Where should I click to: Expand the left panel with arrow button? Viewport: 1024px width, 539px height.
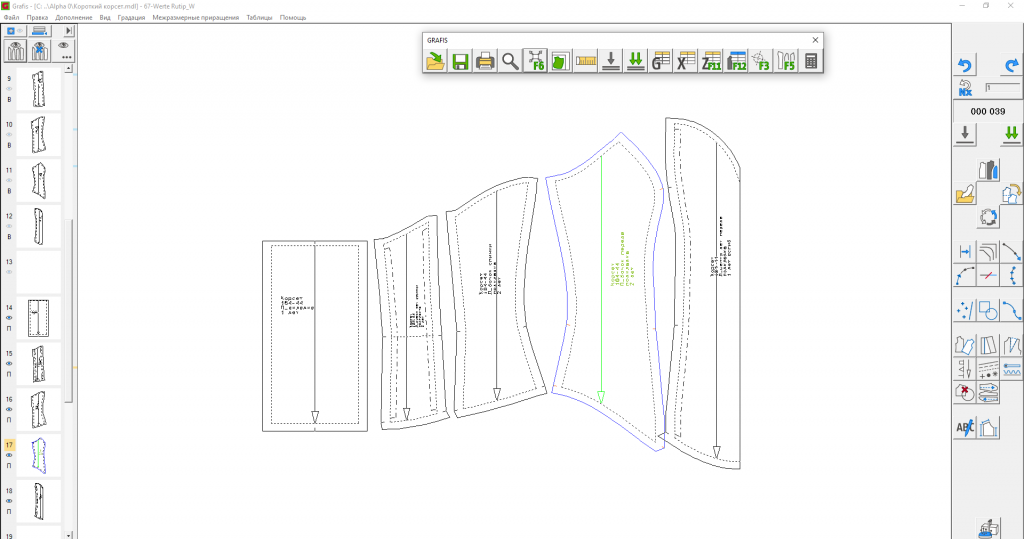point(69,32)
